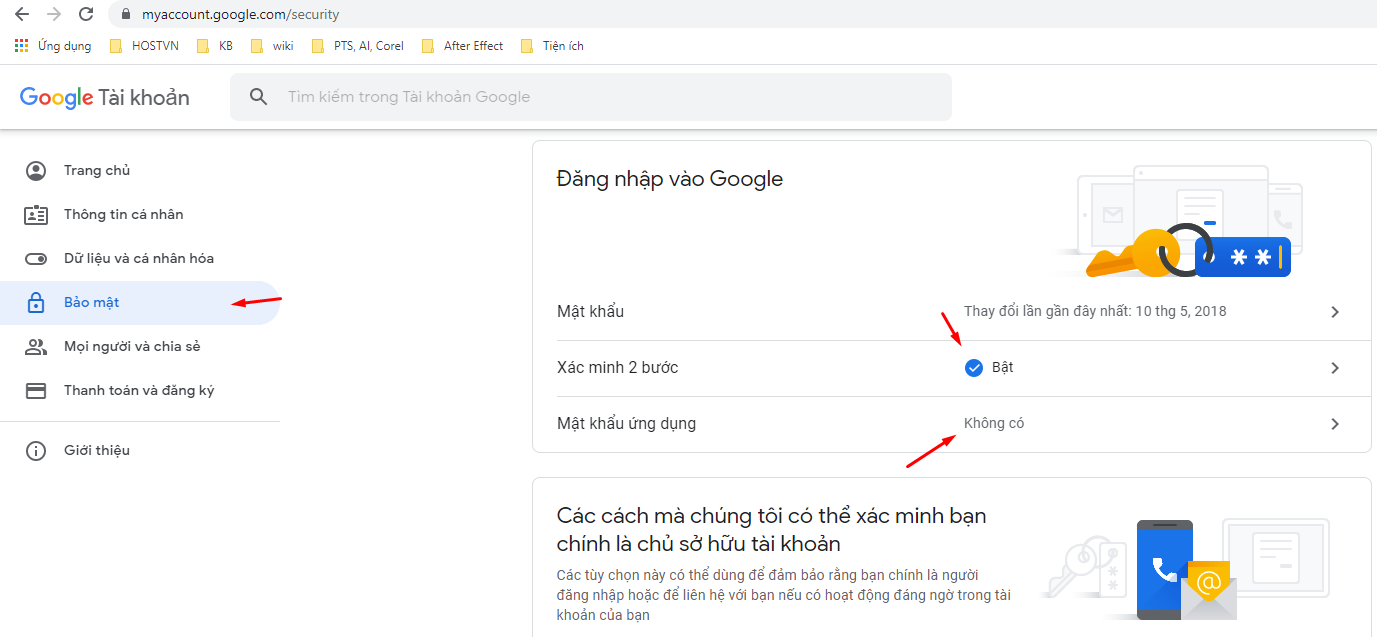Expand the Mật khẩu row chevron
The height and width of the screenshot is (637, 1377).
1335,312
